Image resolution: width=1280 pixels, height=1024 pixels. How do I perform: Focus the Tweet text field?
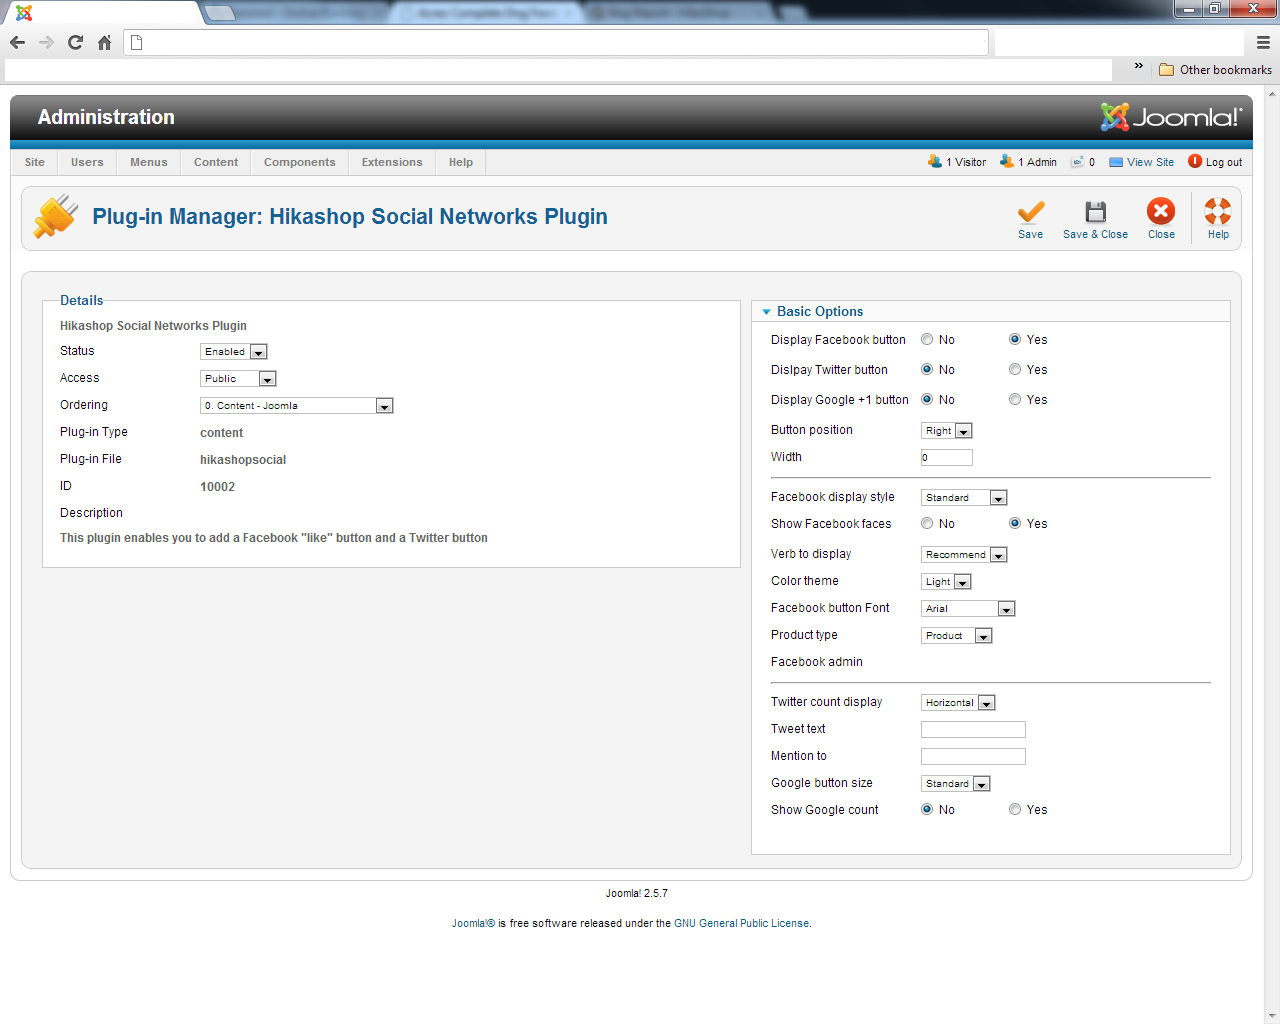coord(973,730)
